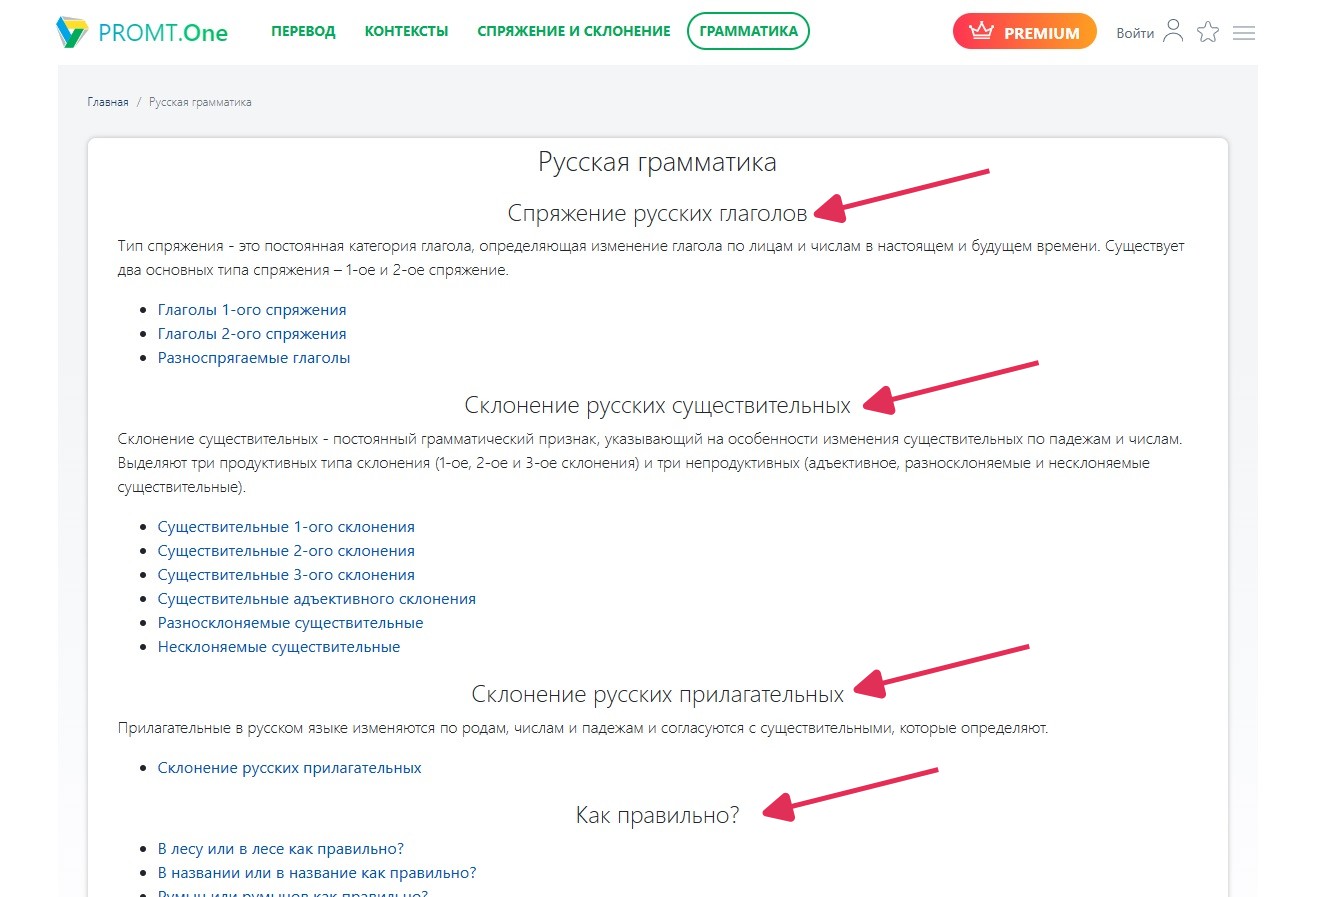Open Существительные 3-ого склонения link
The height and width of the screenshot is (897, 1325).
(286, 575)
